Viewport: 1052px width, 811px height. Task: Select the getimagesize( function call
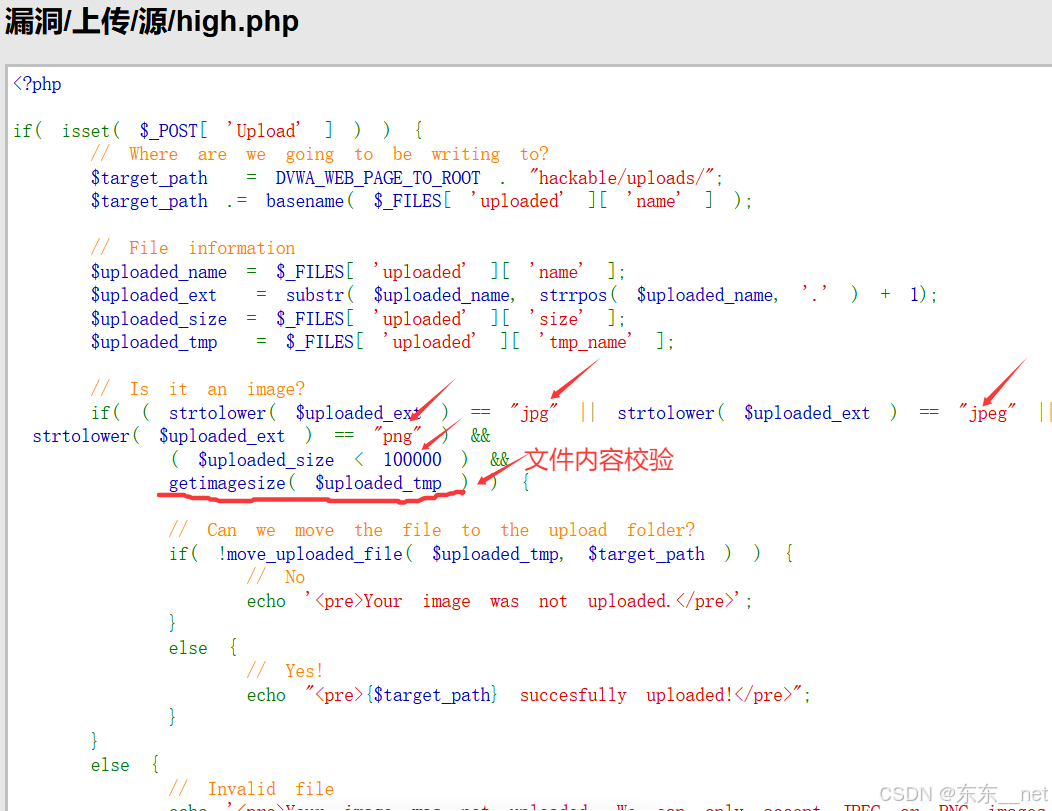point(231,483)
